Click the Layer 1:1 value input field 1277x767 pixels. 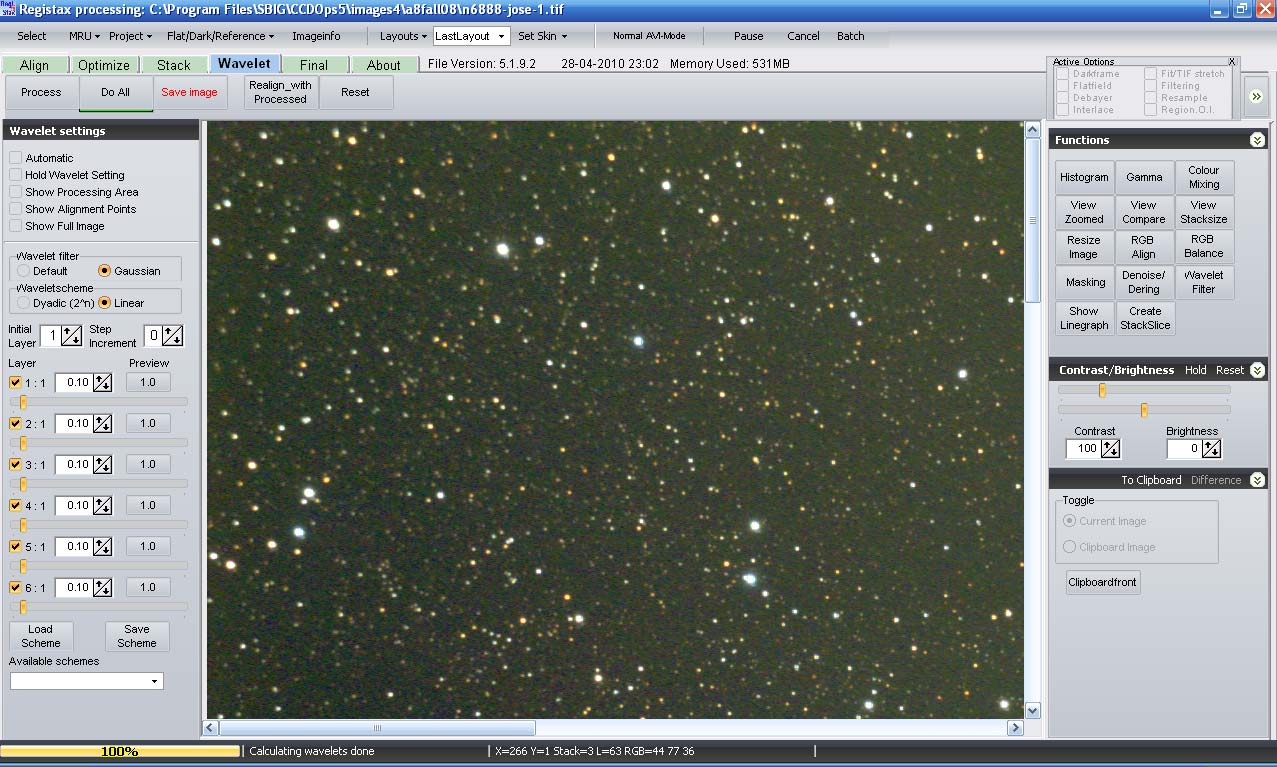[73, 382]
